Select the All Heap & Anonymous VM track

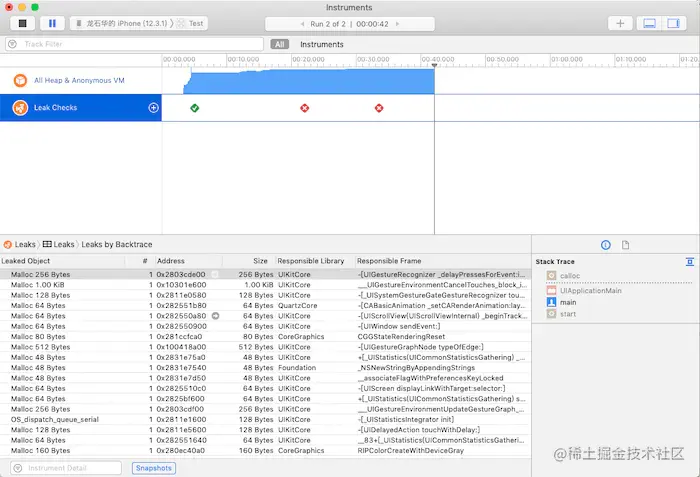pos(81,80)
